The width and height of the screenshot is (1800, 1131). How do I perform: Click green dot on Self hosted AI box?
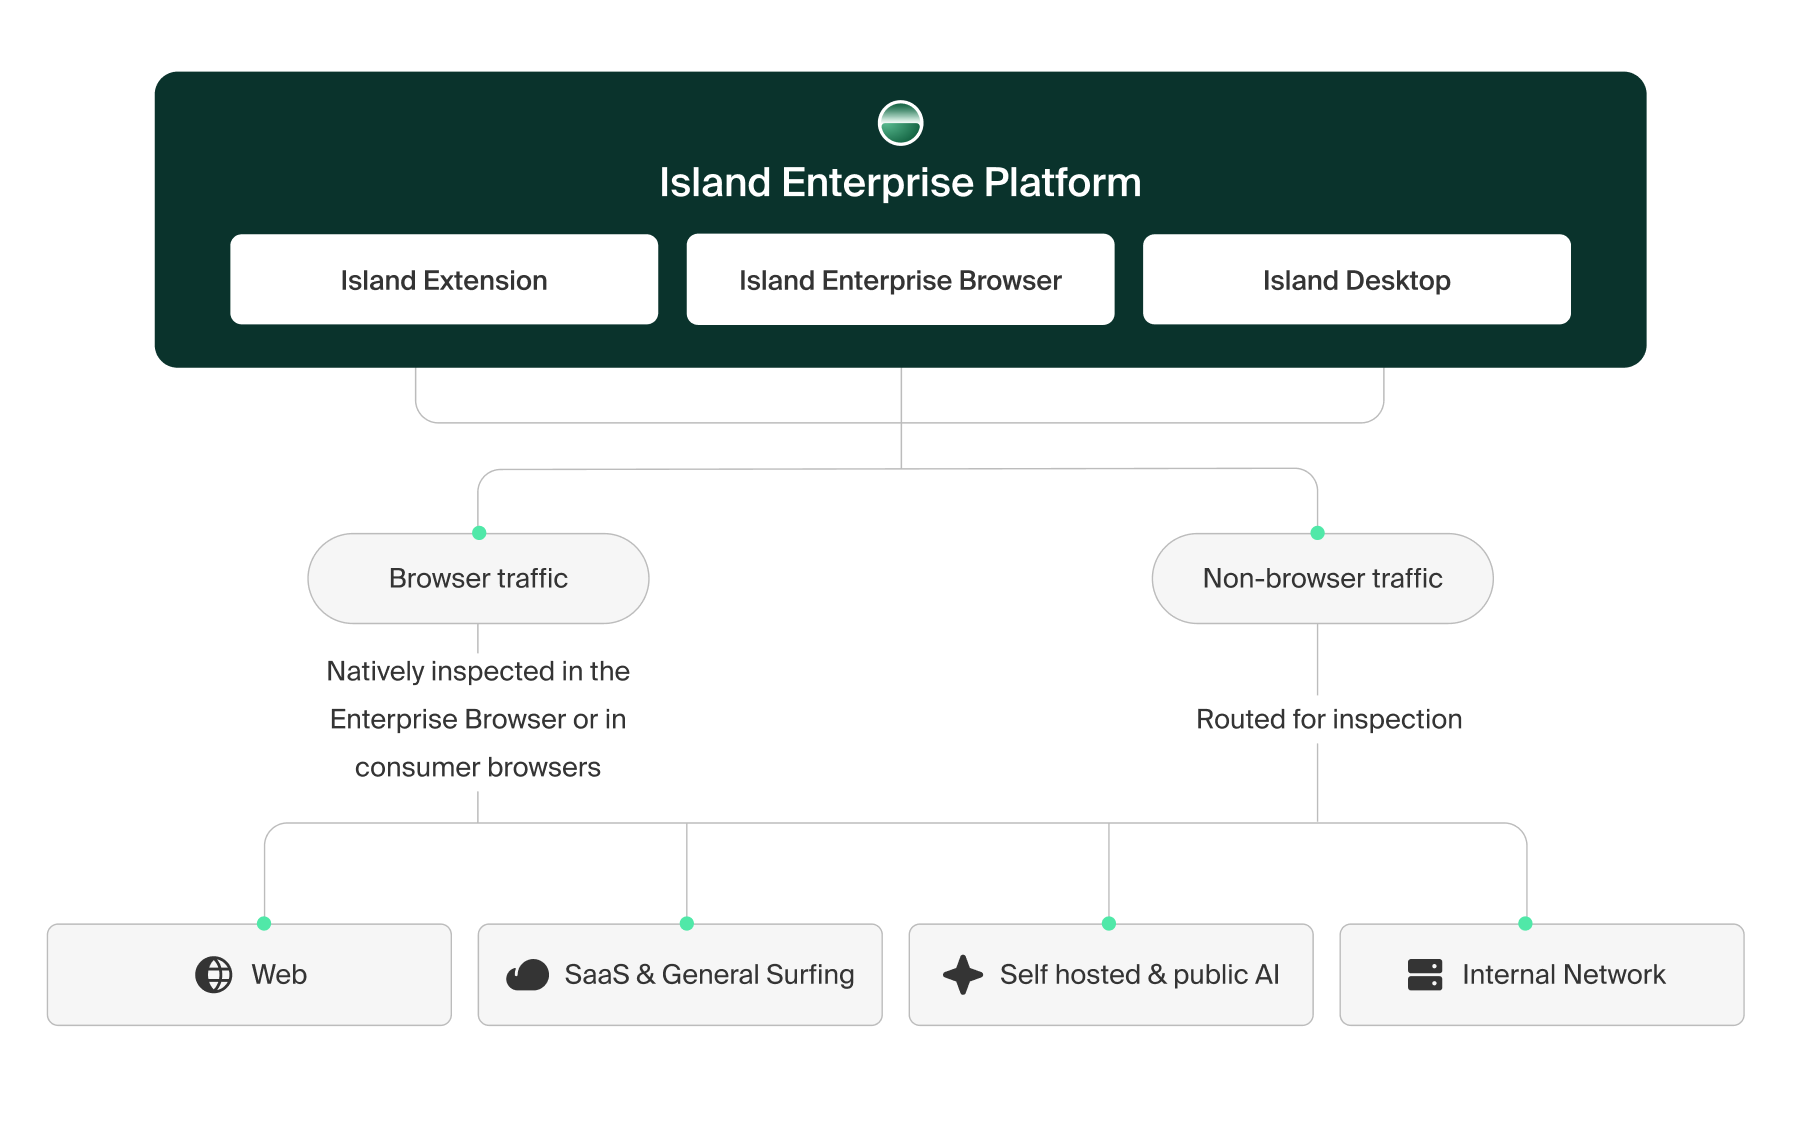click(1108, 923)
